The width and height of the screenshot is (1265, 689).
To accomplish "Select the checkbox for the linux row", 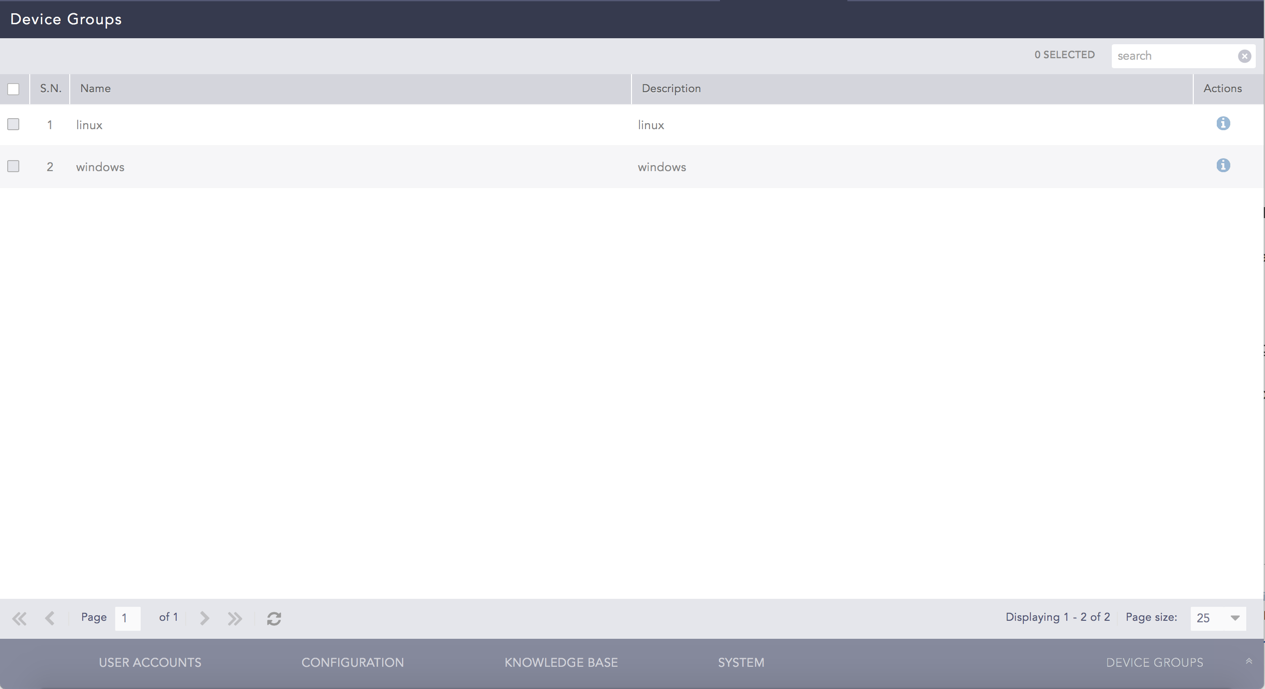I will [x=13, y=123].
